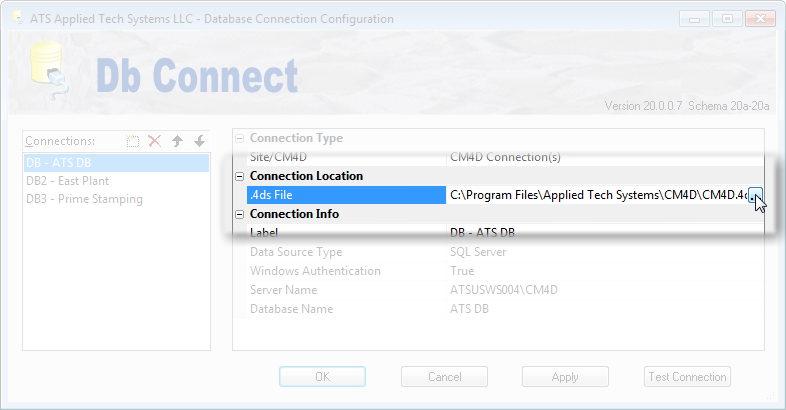Screen dimensions: 786x410
Task: Collapse the Connection Info section
Action: [x=240, y=214]
